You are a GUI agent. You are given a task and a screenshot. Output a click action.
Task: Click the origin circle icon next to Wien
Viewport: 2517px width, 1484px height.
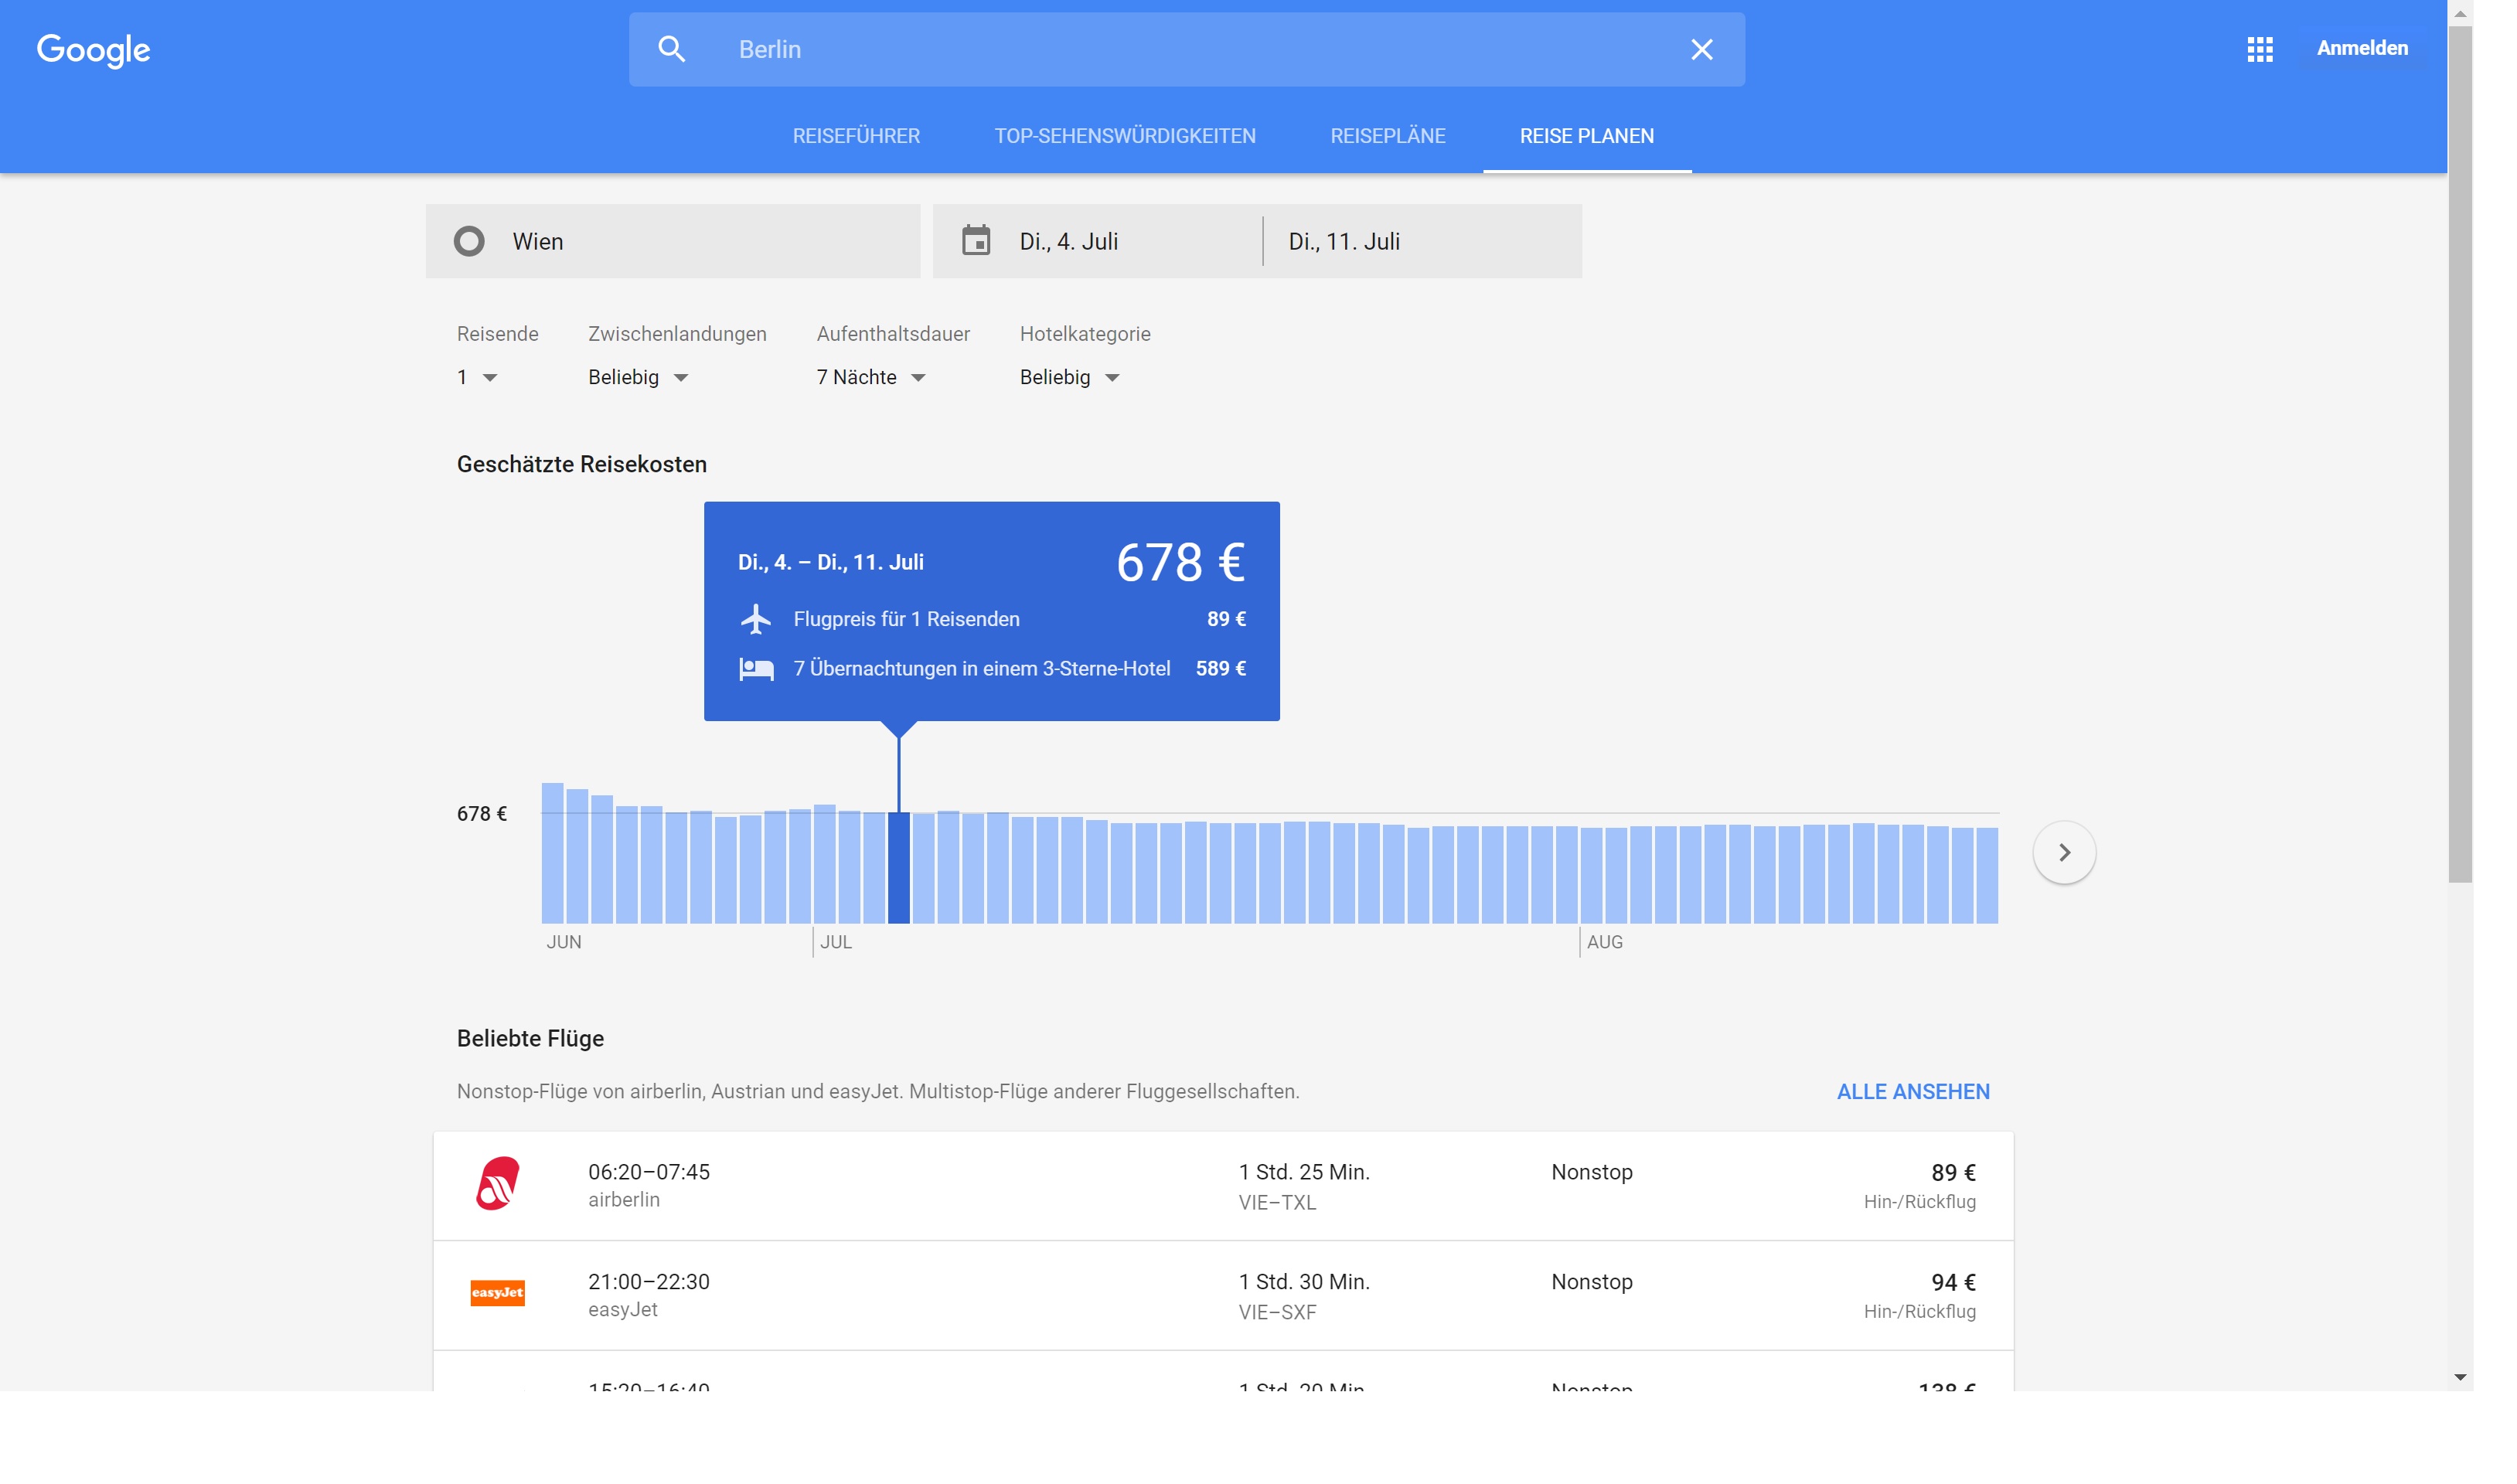pyautogui.click(x=469, y=241)
